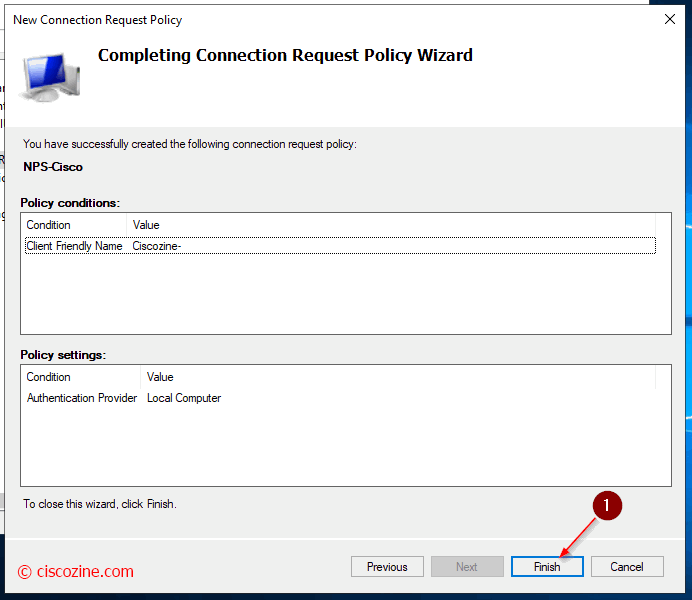The image size is (692, 600).
Task: Select the Ciscozine- value cell
Action: 157,246
